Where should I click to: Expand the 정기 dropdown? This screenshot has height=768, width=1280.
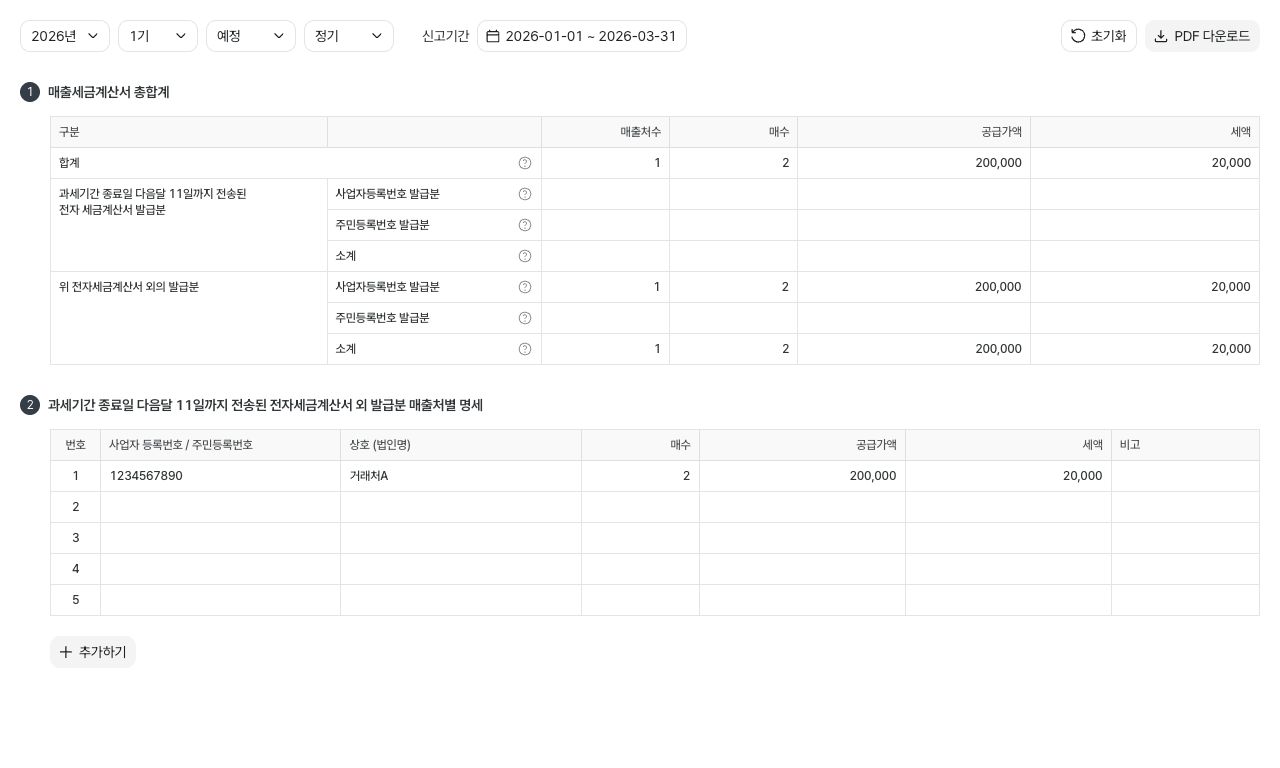coord(349,36)
